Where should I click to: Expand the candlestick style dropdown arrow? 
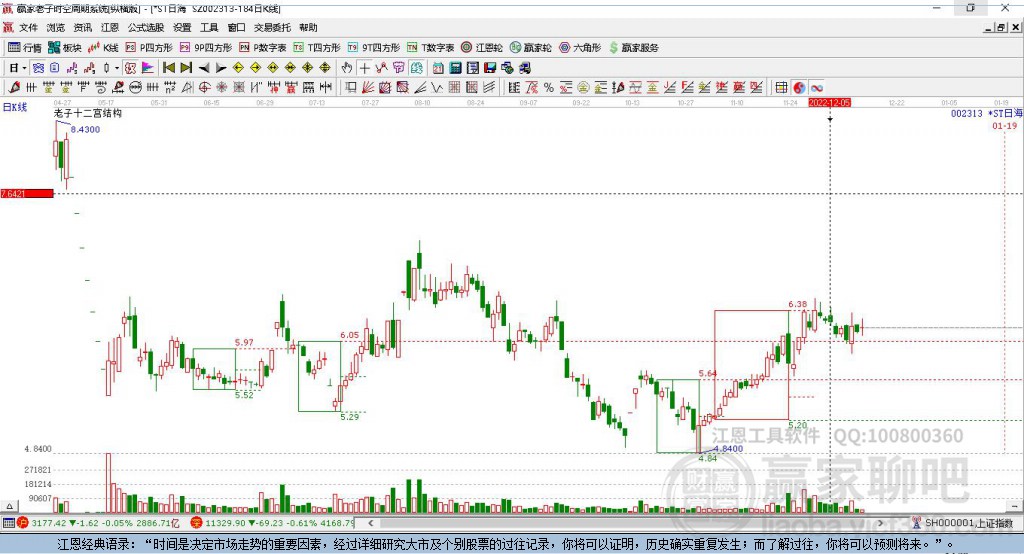(116, 67)
